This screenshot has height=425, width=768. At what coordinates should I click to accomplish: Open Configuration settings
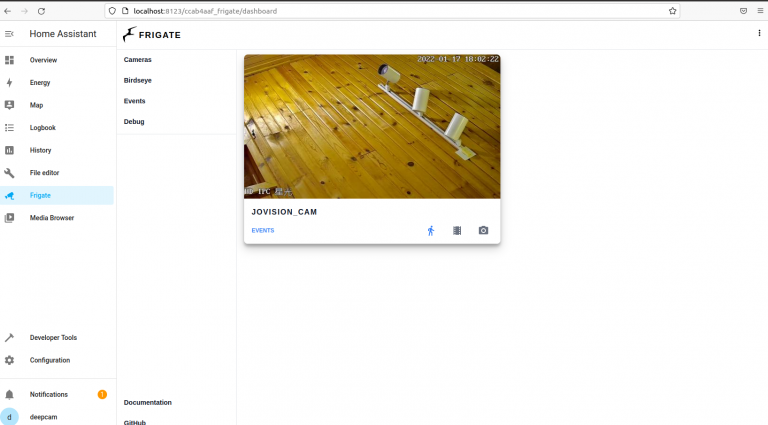tap(49, 360)
